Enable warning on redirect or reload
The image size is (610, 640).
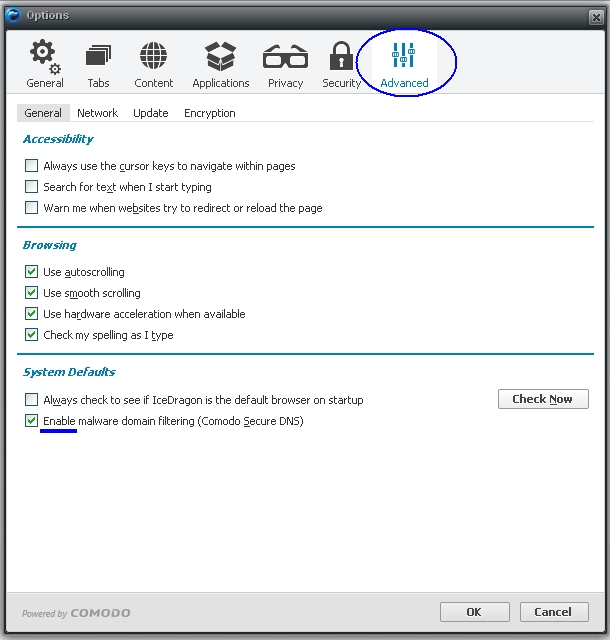point(31,207)
